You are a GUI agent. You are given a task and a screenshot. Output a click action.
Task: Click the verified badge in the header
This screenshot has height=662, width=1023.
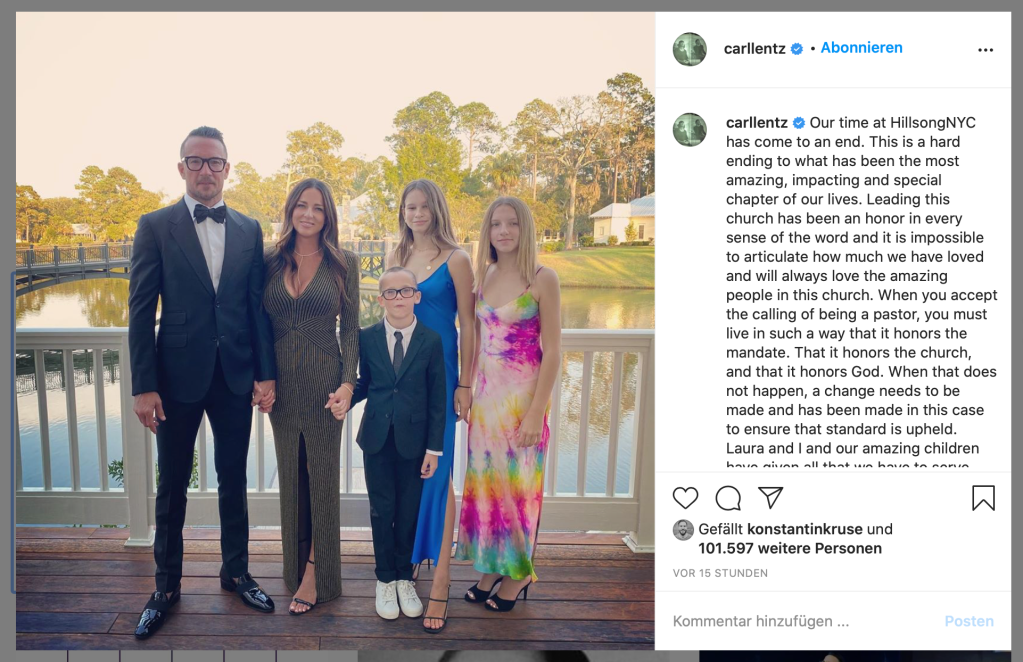click(x=797, y=49)
